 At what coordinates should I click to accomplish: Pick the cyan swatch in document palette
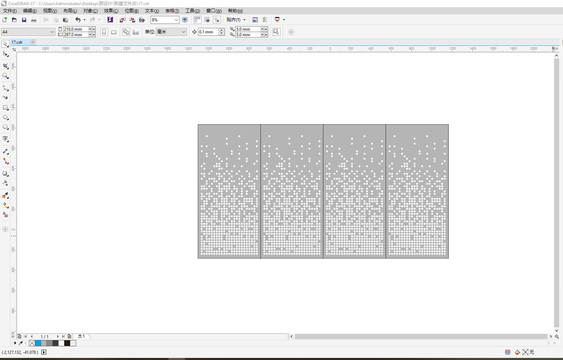[38, 343]
